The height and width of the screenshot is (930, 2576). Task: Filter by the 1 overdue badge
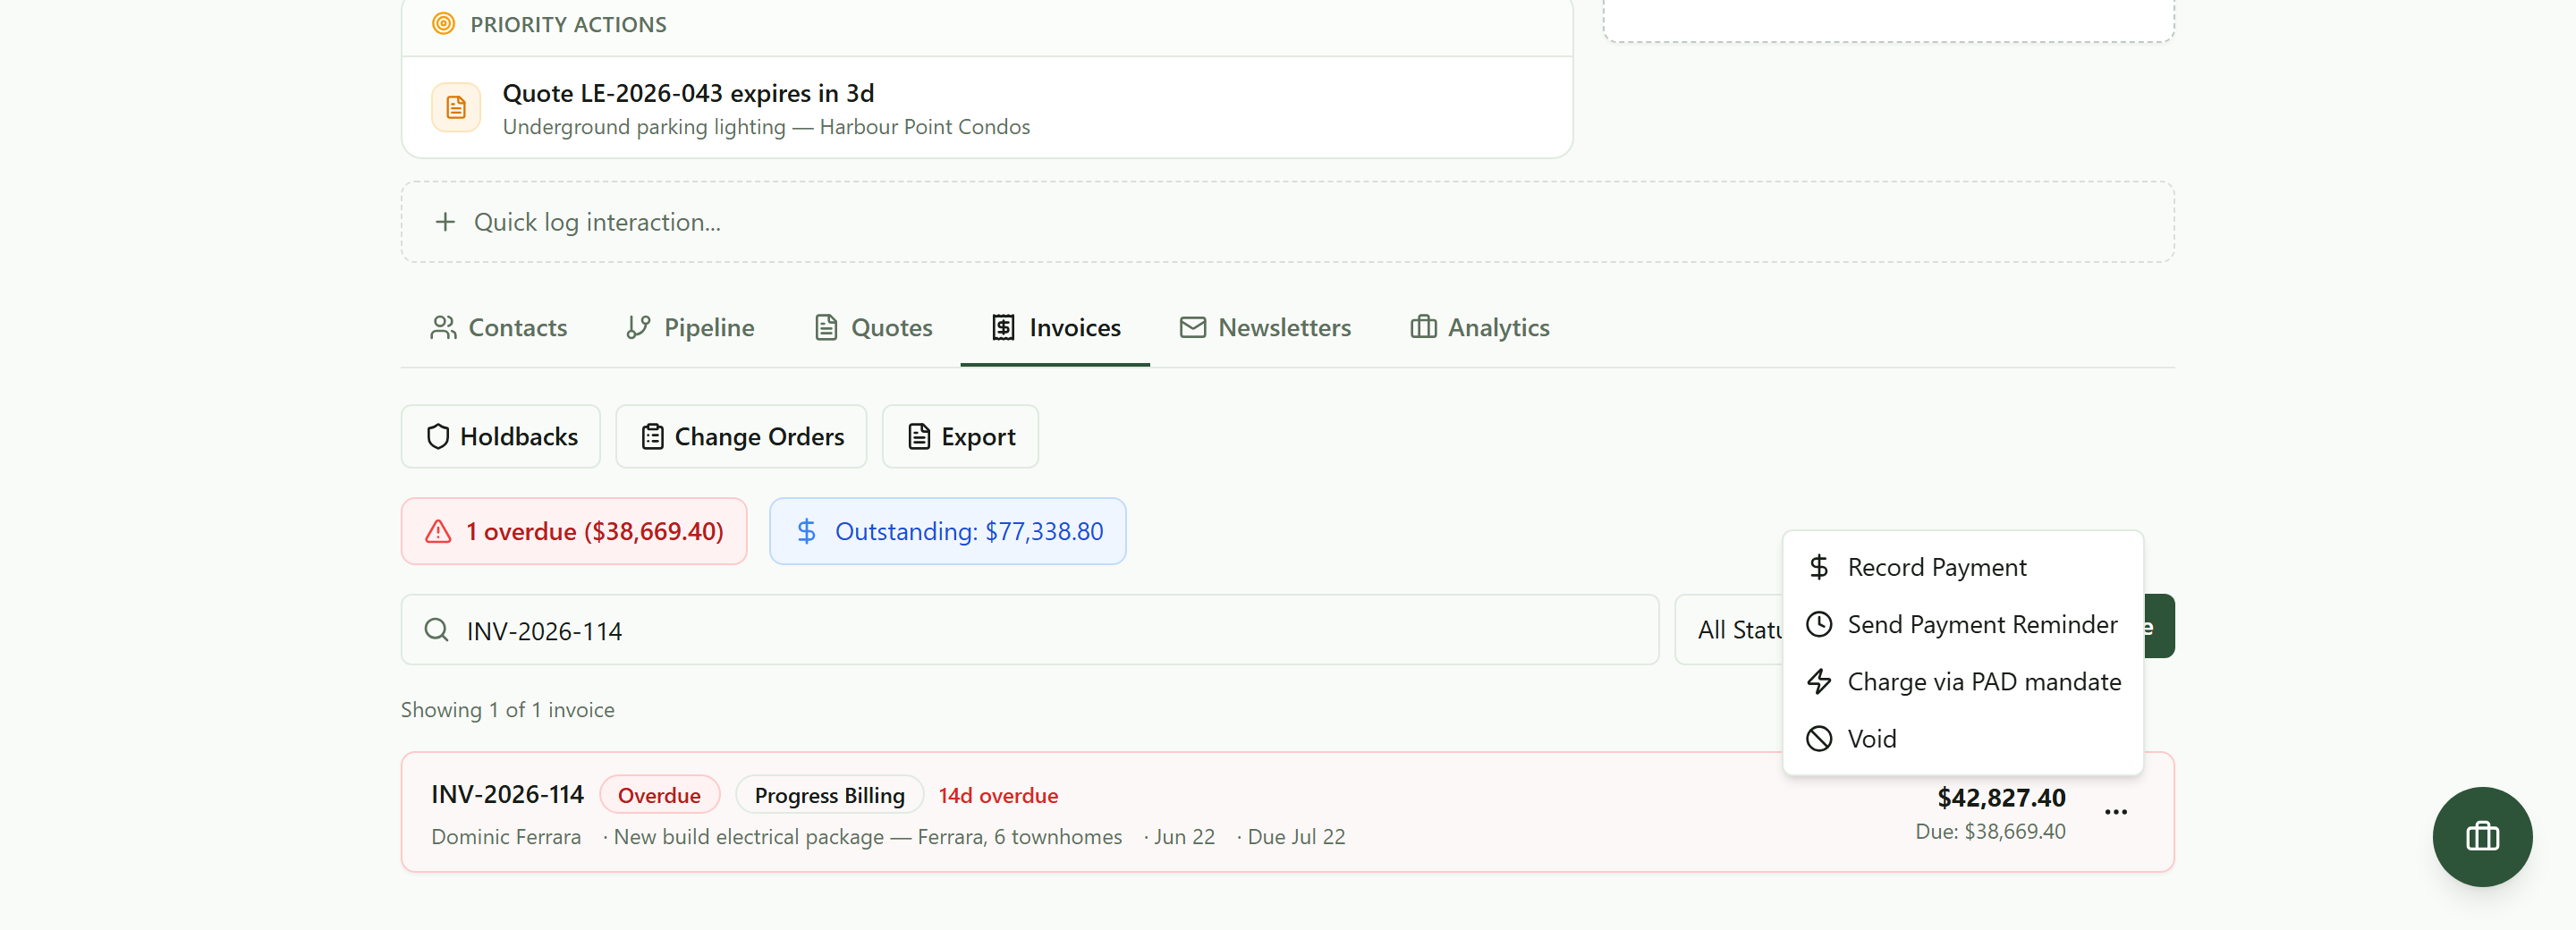574,531
